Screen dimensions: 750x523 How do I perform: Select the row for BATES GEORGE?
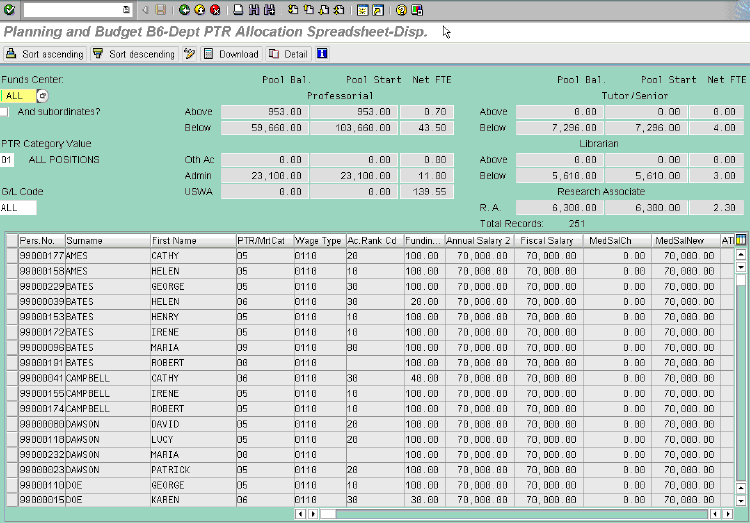pyautogui.click(x=12, y=286)
